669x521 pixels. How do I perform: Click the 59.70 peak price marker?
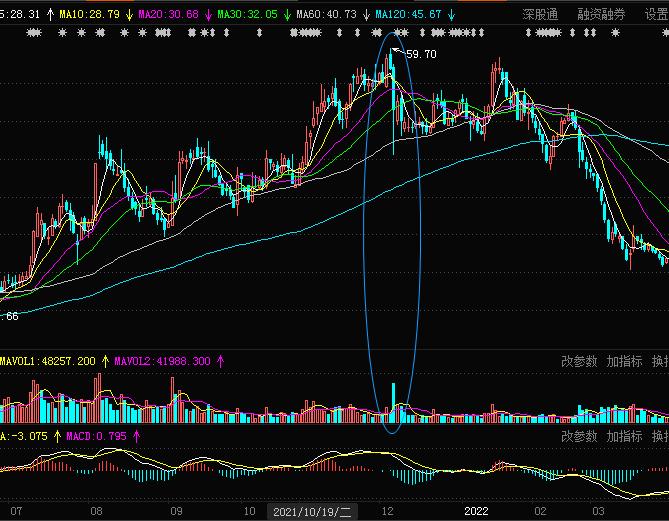tap(421, 54)
